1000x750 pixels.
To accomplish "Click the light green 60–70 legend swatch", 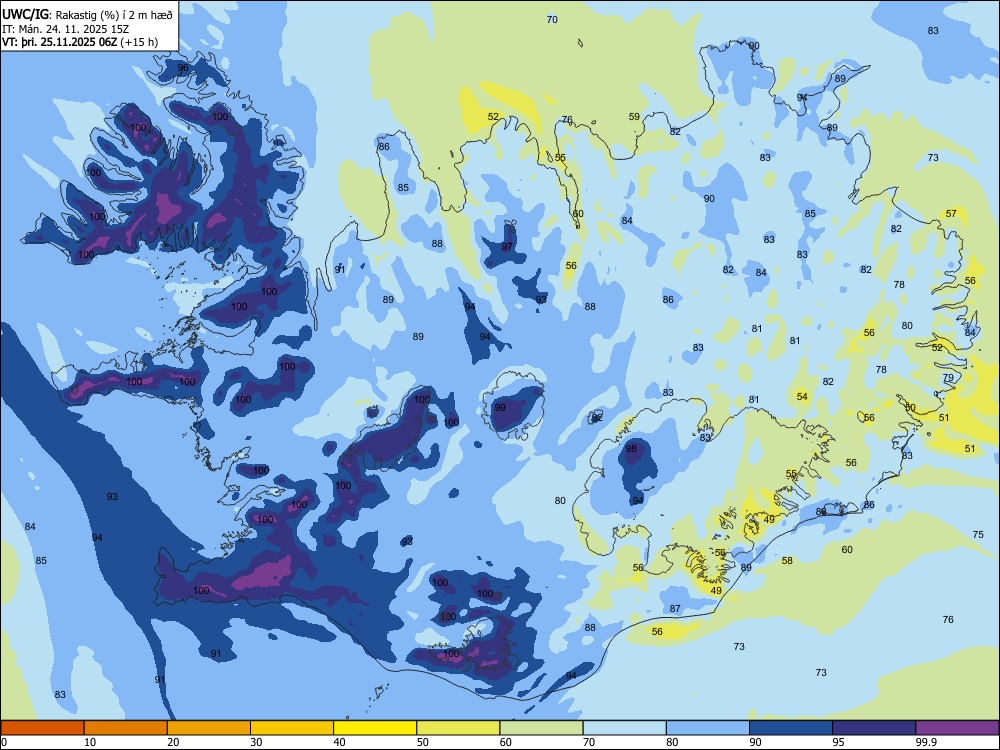I will point(541,728).
